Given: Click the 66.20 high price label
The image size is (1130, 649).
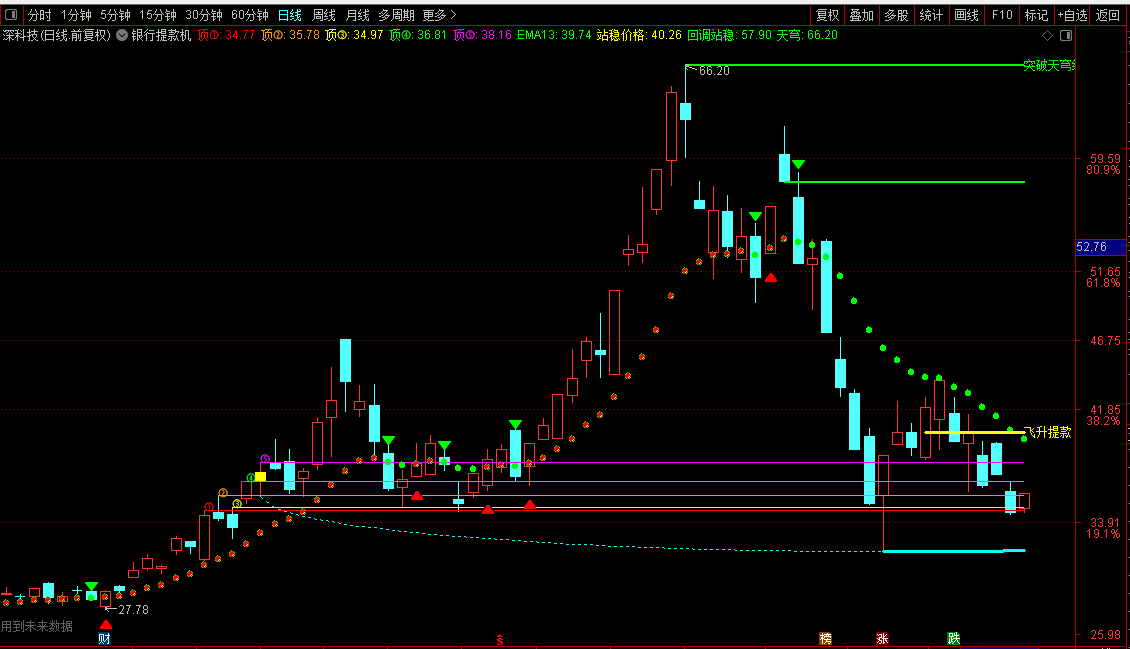Looking at the screenshot, I should (714, 71).
